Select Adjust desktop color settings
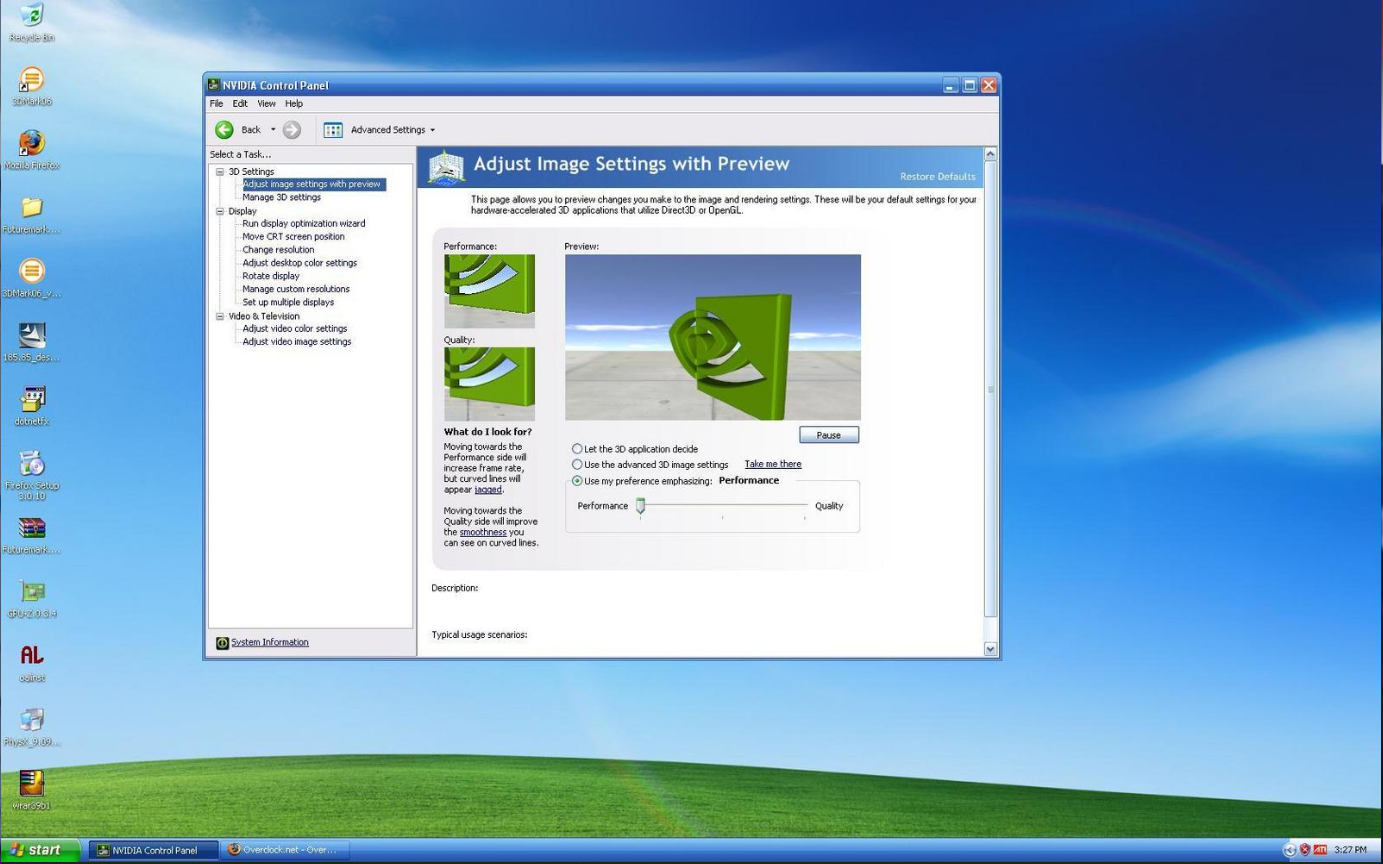The width and height of the screenshot is (1383, 864). 299,263
